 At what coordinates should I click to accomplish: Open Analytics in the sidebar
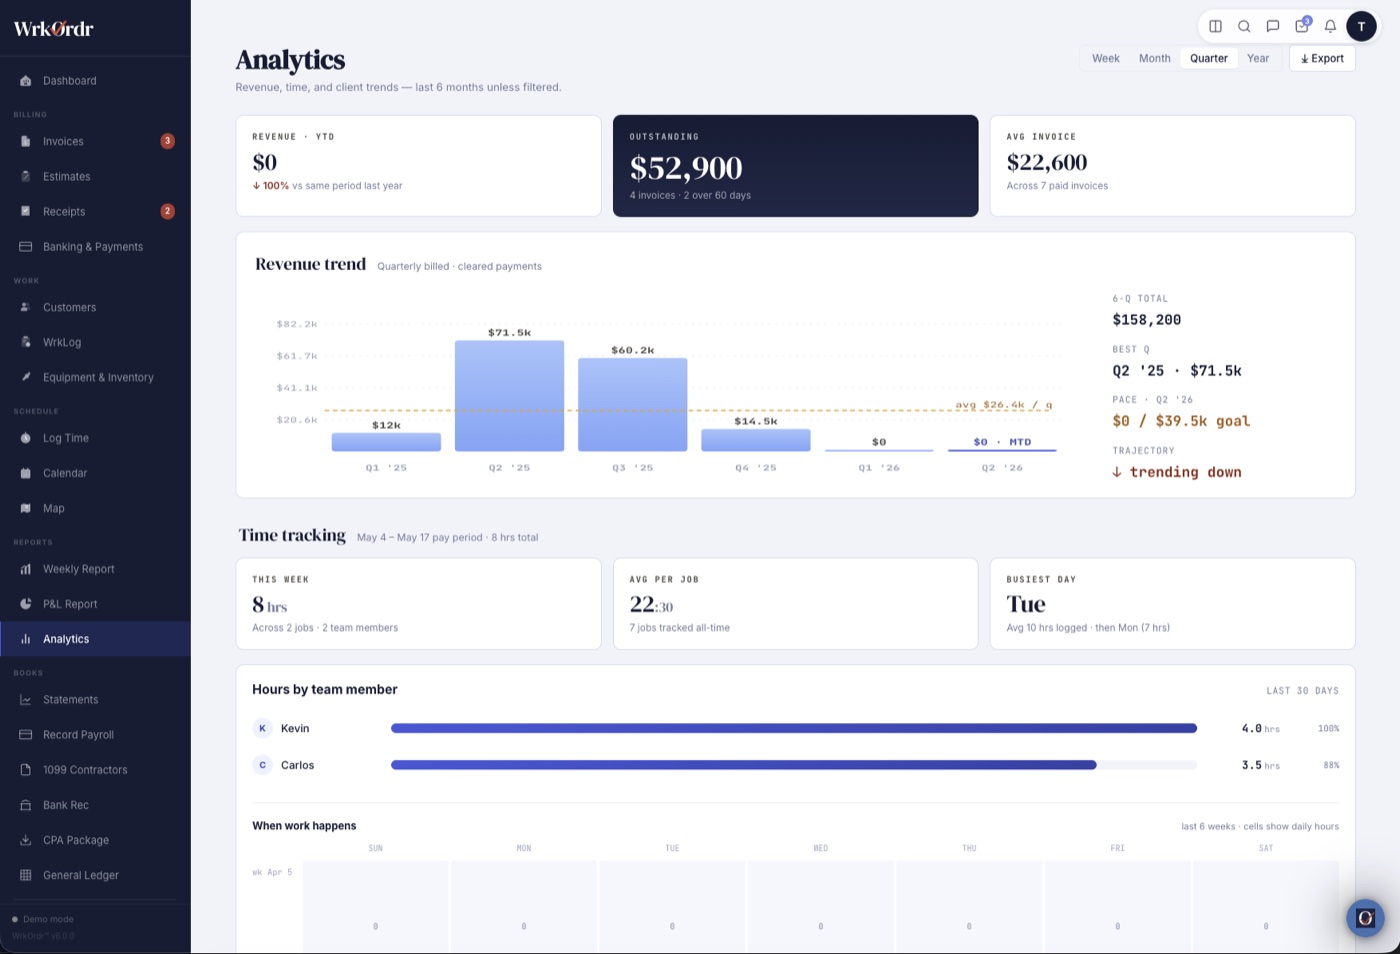(95, 639)
